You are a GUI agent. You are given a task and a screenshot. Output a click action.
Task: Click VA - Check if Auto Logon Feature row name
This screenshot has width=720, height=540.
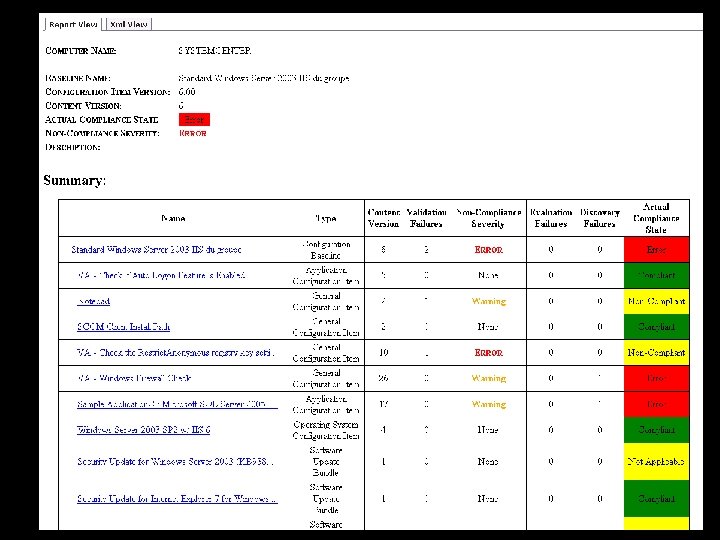coord(161,275)
